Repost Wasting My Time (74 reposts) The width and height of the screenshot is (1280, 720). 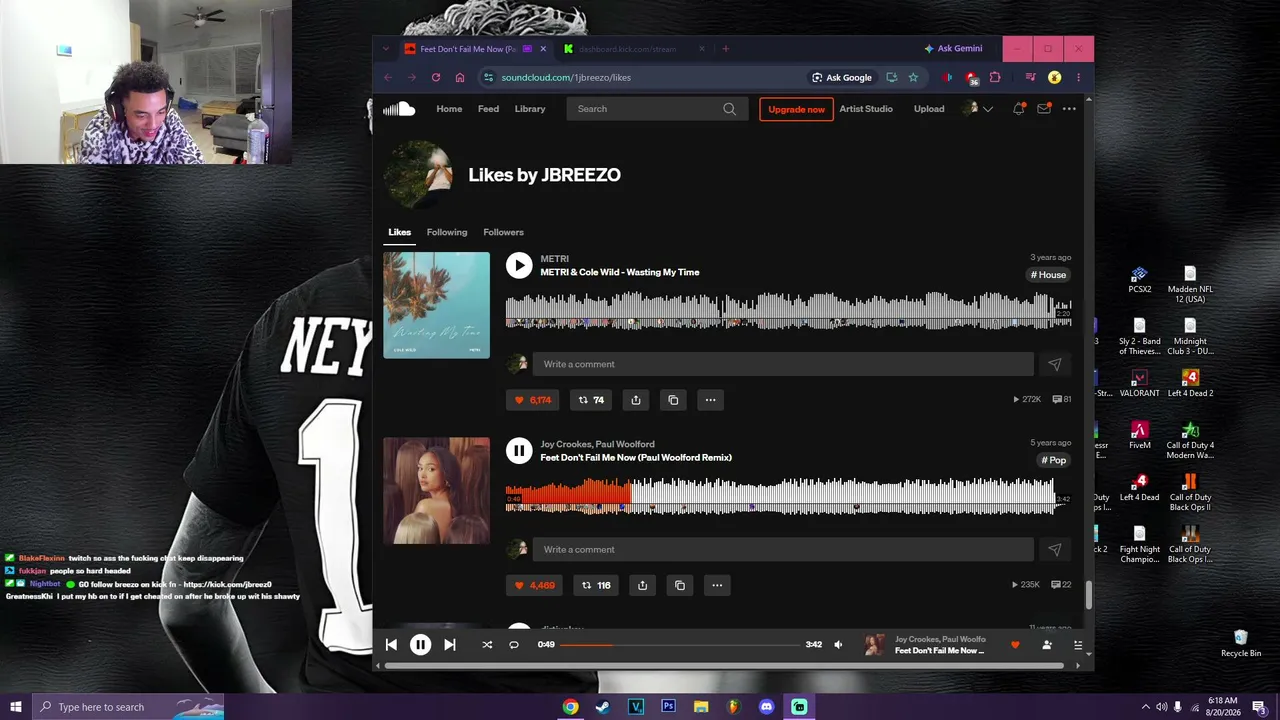591,400
